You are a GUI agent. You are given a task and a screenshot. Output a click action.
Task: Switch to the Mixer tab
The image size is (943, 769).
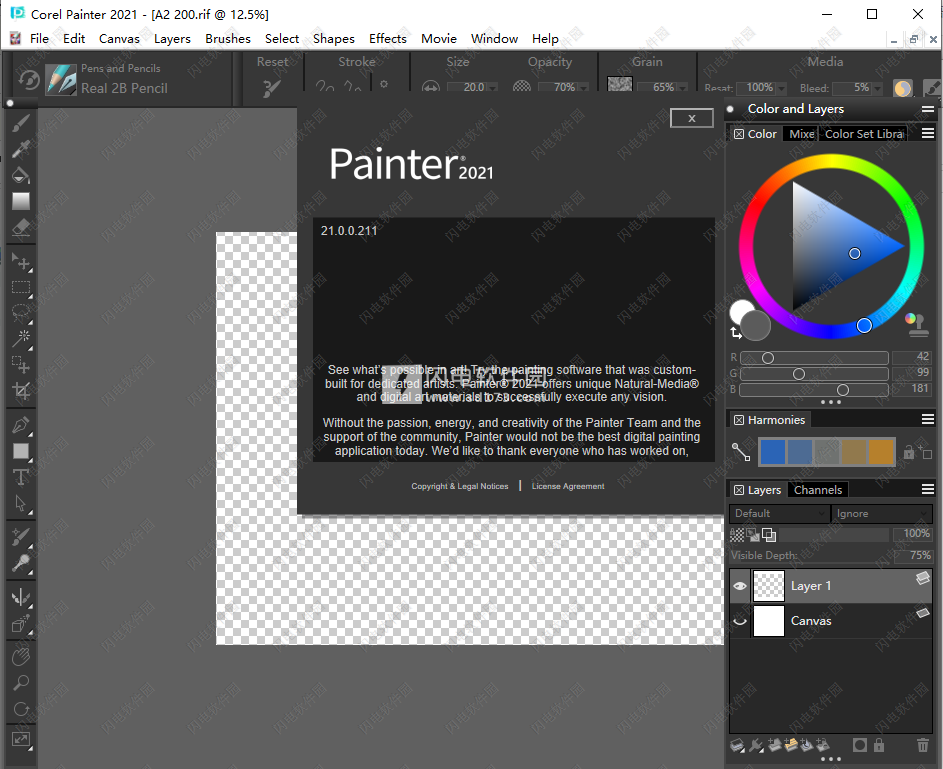tap(801, 134)
